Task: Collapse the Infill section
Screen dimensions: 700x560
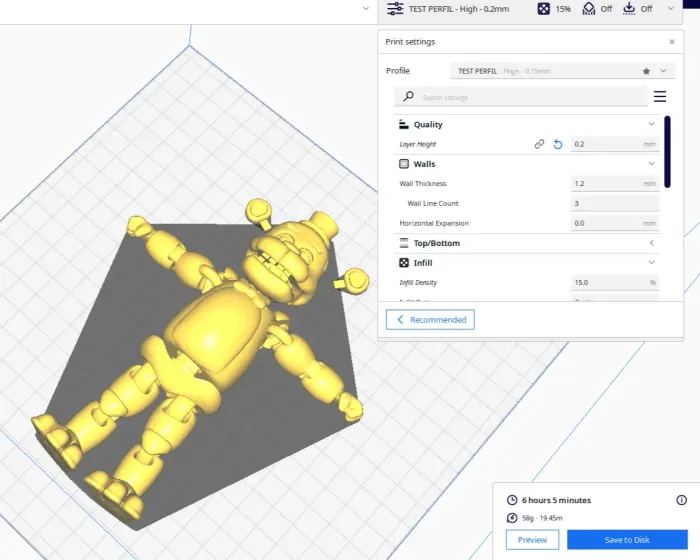Action: click(651, 263)
